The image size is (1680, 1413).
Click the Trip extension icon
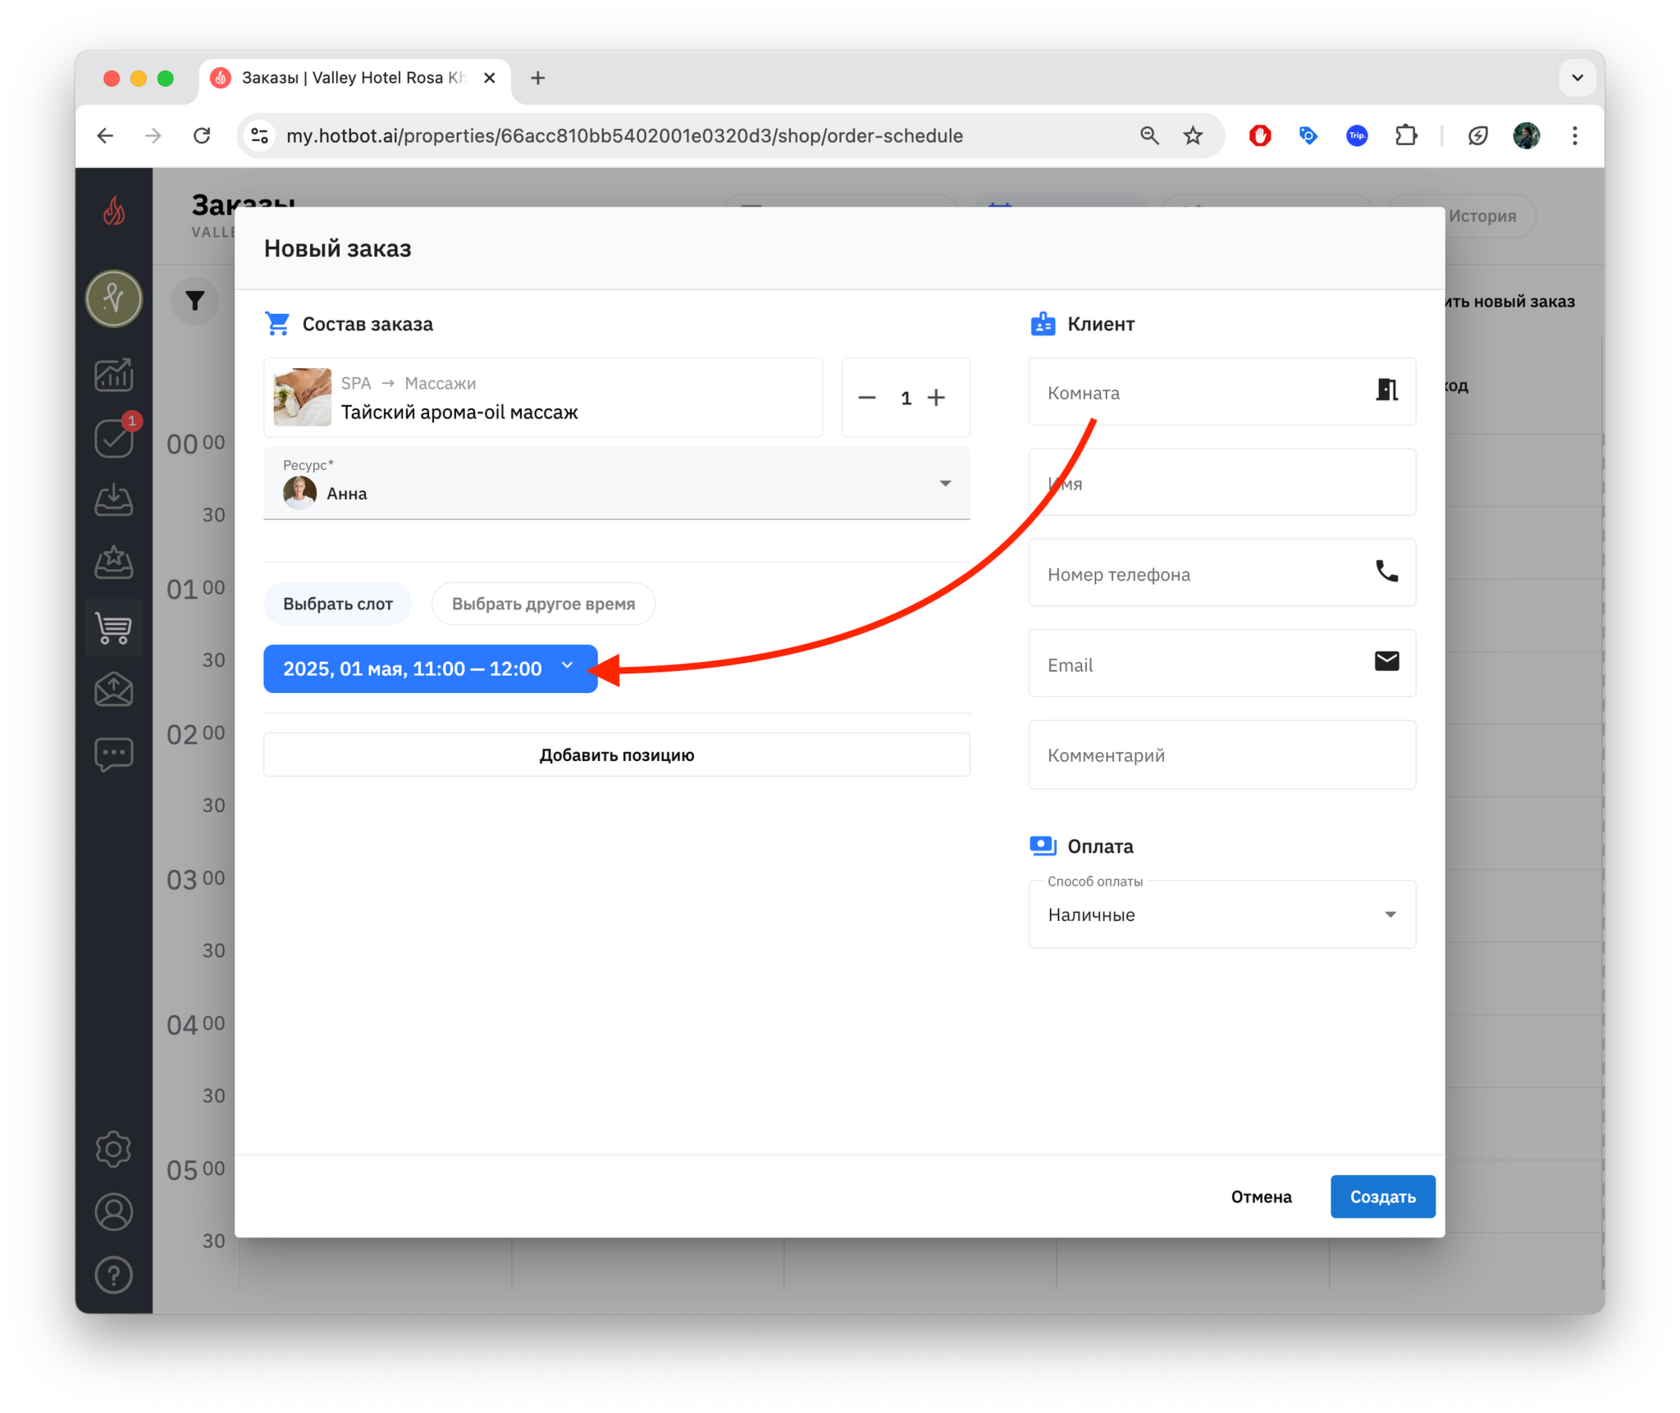tap(1357, 136)
